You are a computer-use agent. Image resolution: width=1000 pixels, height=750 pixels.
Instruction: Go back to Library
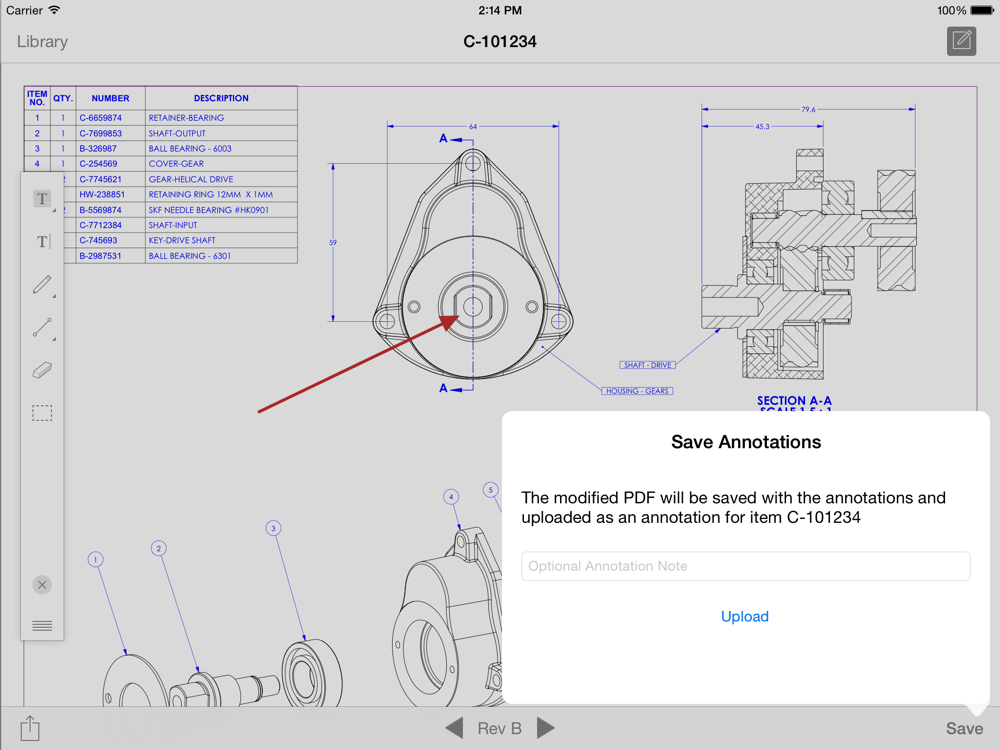(x=42, y=41)
